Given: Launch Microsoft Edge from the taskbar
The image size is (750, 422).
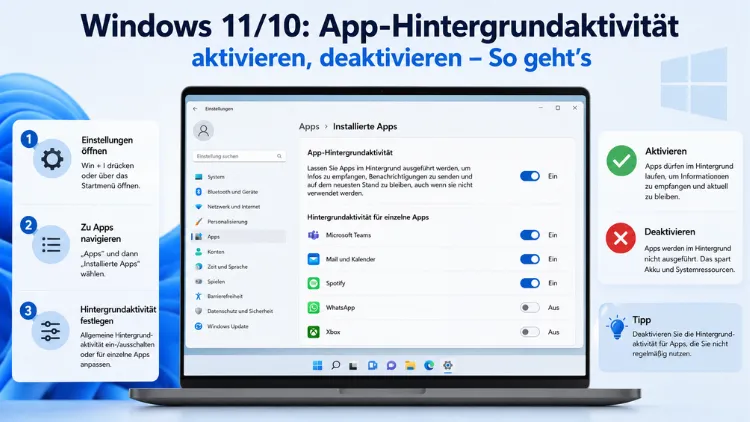Looking at the screenshot, I should [x=429, y=366].
